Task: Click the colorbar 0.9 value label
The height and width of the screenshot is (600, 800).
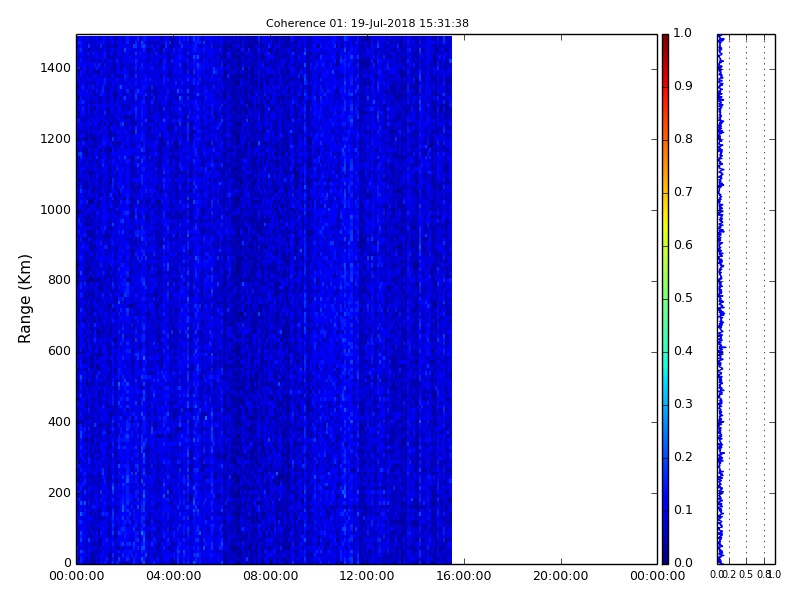Action: coord(683,86)
